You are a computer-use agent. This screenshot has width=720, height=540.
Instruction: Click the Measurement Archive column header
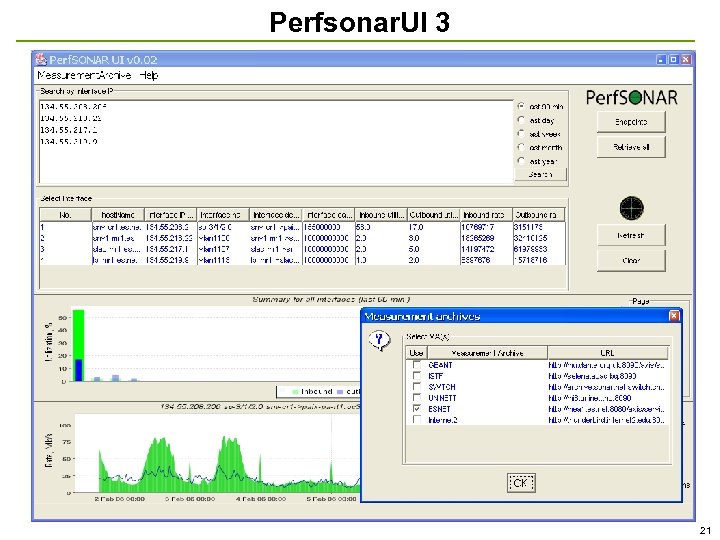(488, 353)
